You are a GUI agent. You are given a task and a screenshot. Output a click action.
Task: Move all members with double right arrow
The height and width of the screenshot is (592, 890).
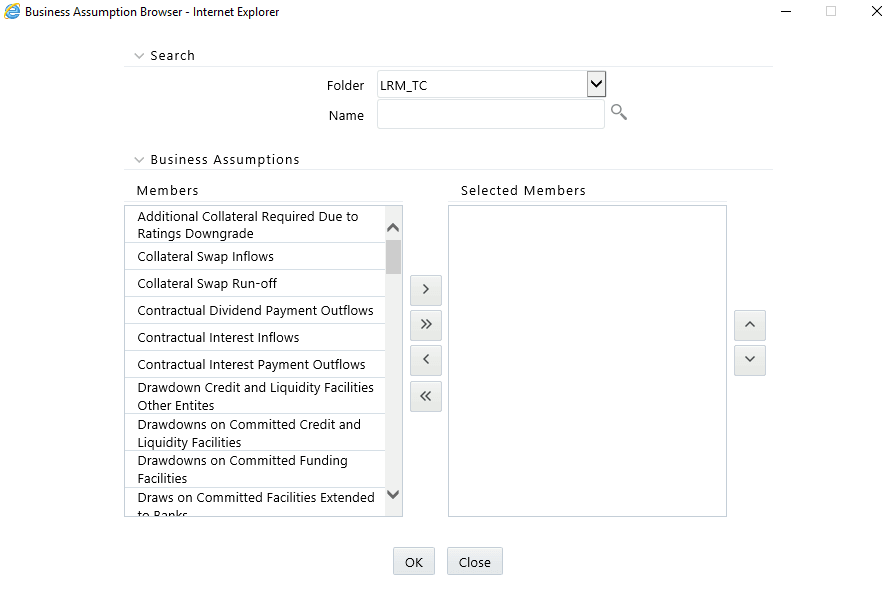click(425, 324)
